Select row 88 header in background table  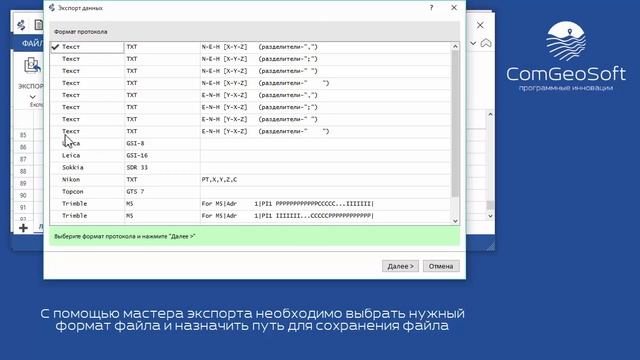pyautogui.click(x=23, y=171)
